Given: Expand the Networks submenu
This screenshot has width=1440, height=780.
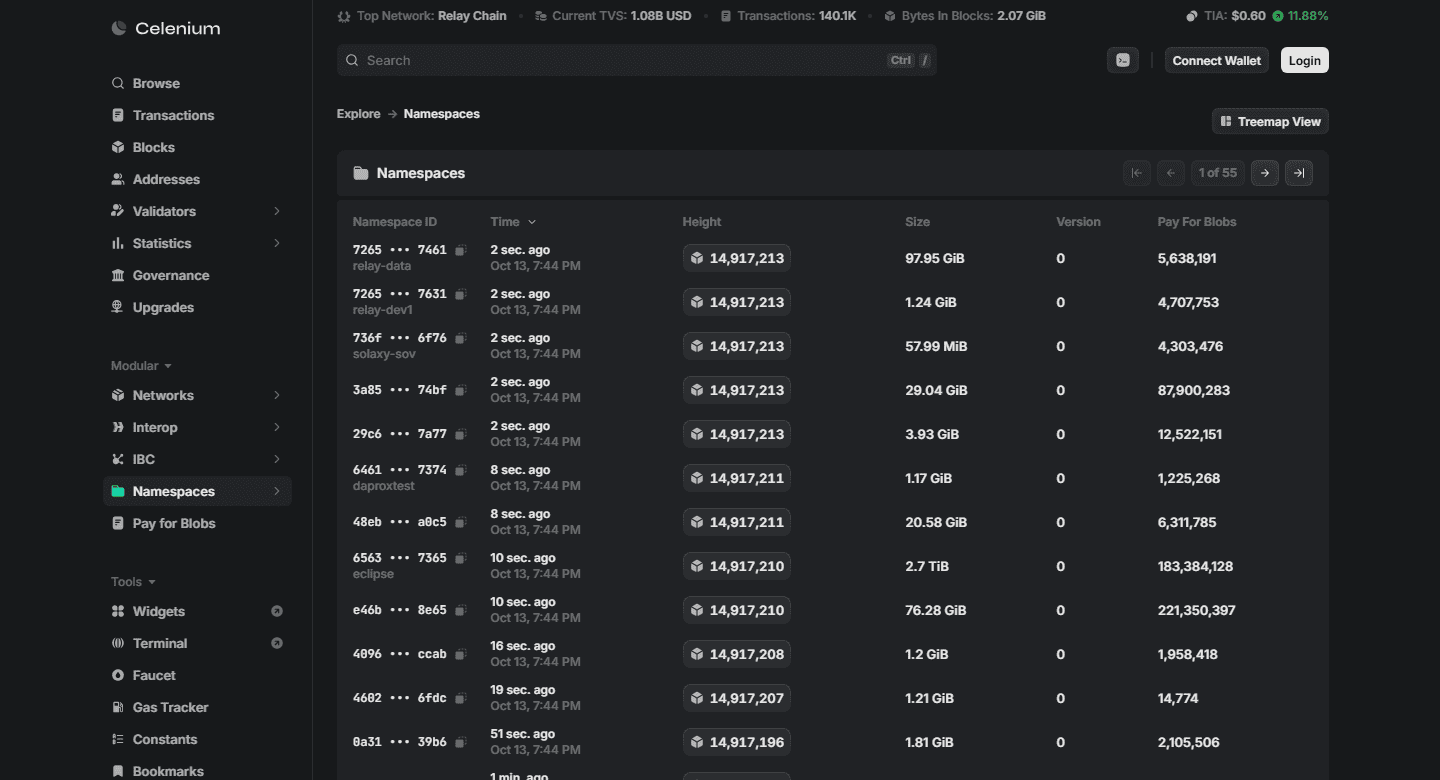Looking at the screenshot, I should (x=277, y=395).
